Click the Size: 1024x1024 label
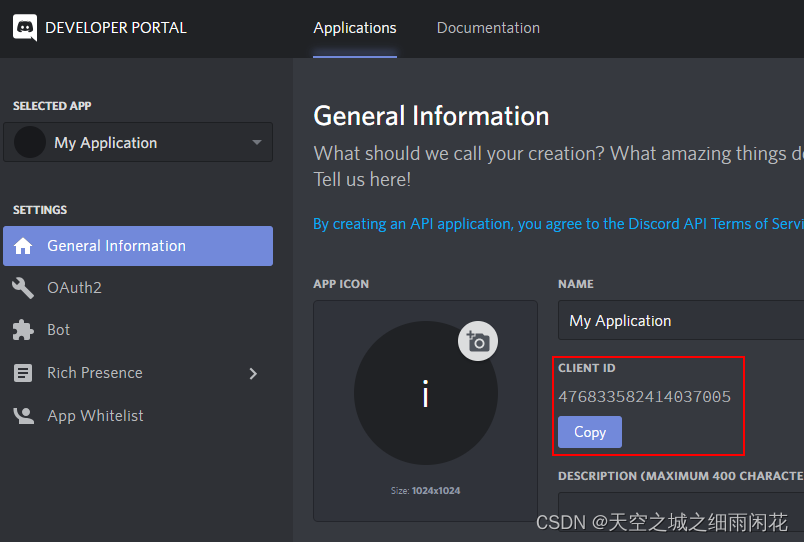Image resolution: width=804 pixels, height=542 pixels. coord(426,491)
